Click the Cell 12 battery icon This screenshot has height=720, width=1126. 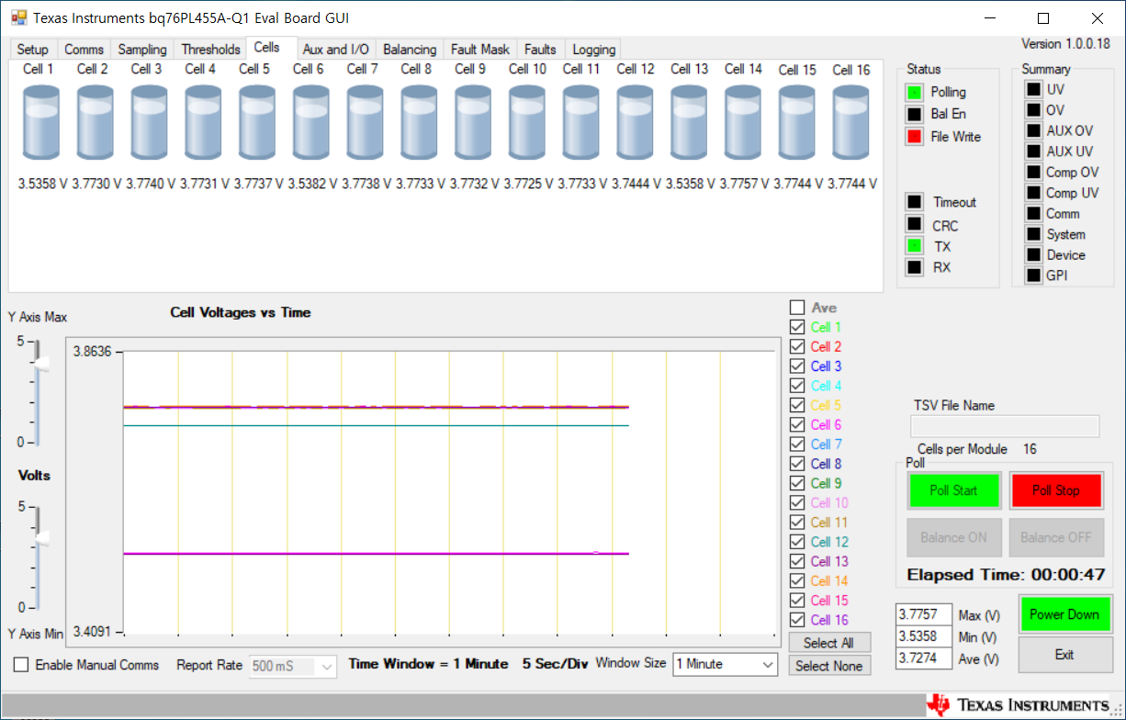[x=635, y=123]
